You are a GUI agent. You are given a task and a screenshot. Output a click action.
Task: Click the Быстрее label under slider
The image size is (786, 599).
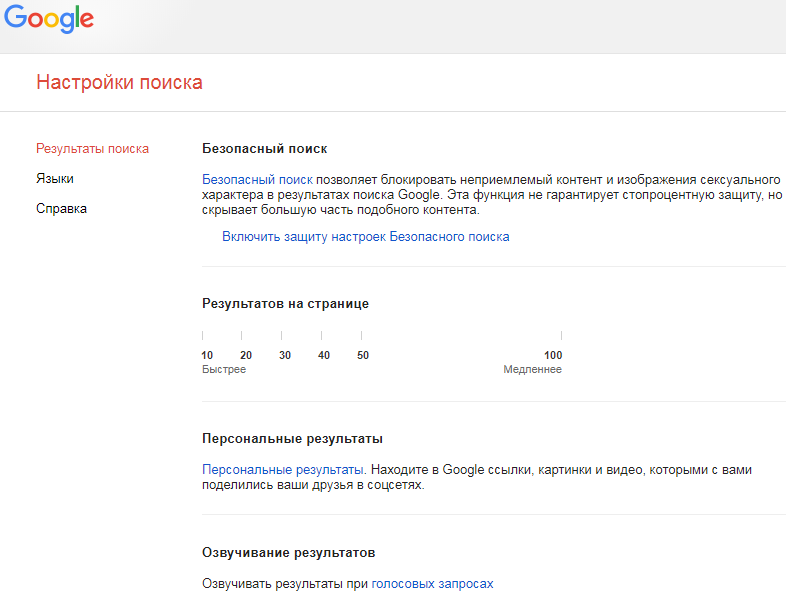tap(224, 369)
